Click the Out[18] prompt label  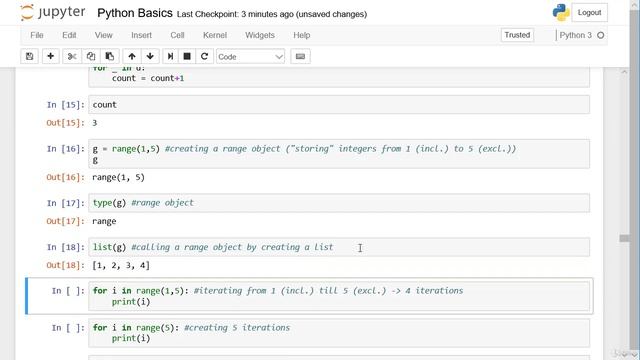(x=65, y=265)
